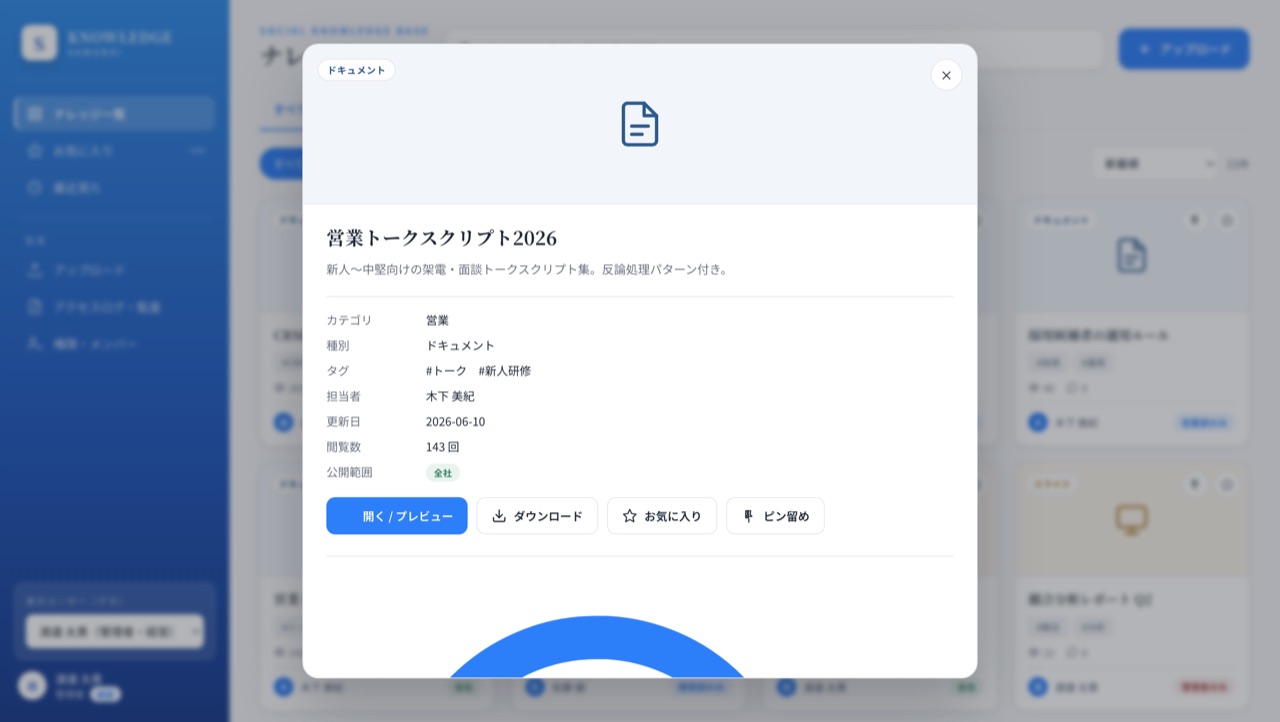
Task: Close the document detail dialog
Action: tap(946, 75)
